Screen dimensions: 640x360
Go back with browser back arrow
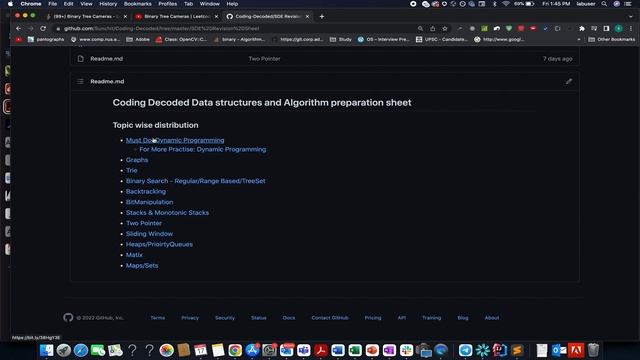[x=18, y=28]
